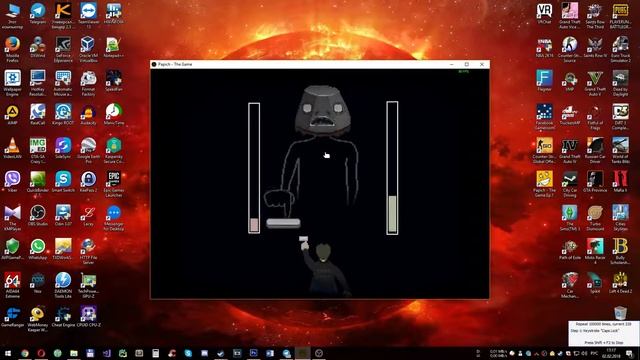This screenshot has height=360, width=640.
Task: Launch the VRChat desktop shortcut
Action: pos(544,13)
